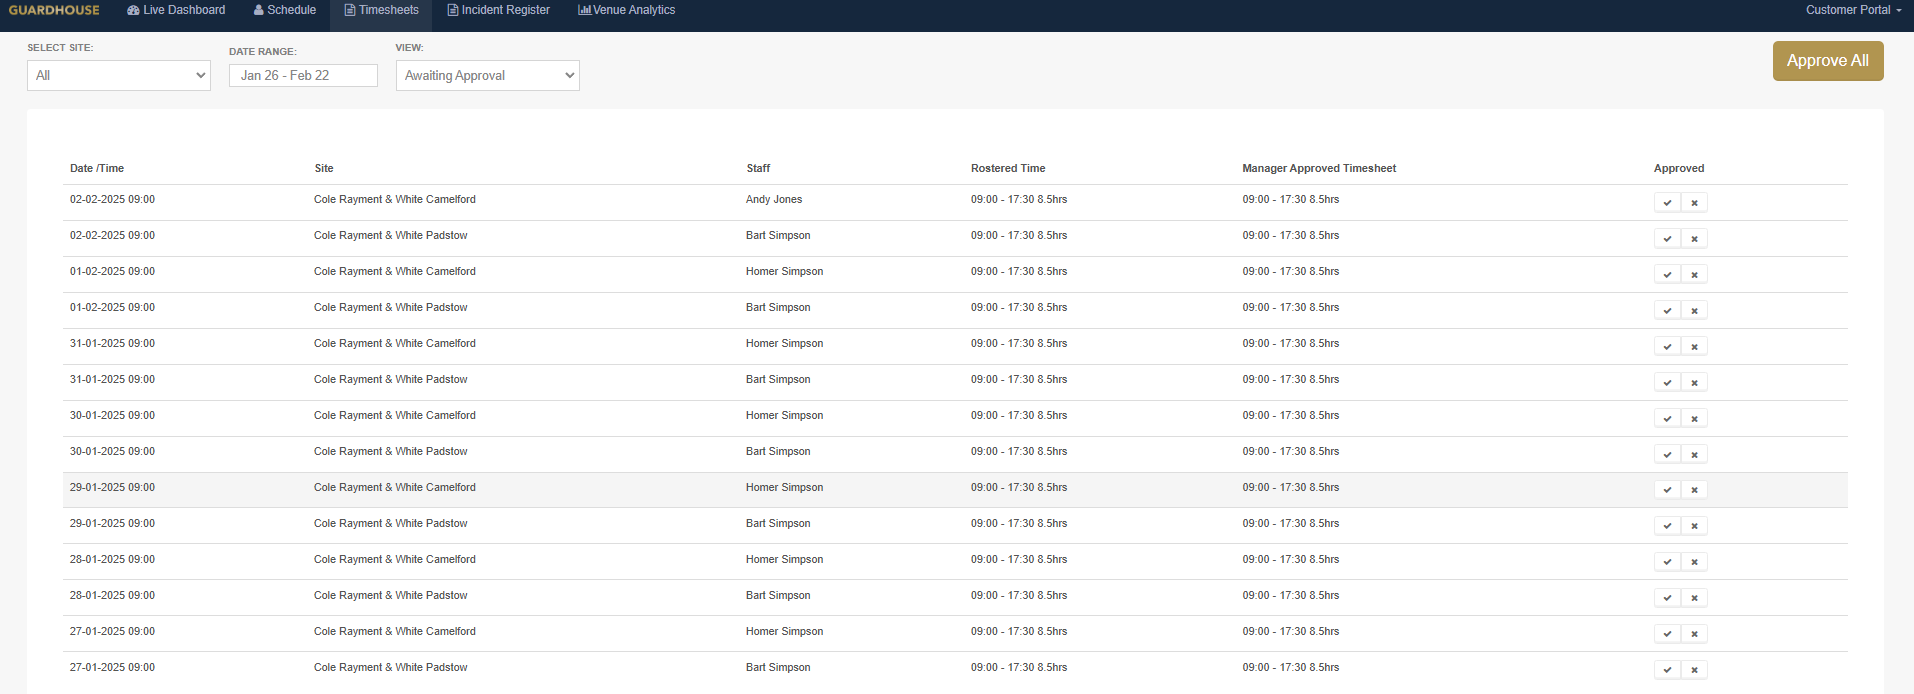Reject Homer Simpson 31-01-2025 Camelford cross

pyautogui.click(x=1694, y=347)
